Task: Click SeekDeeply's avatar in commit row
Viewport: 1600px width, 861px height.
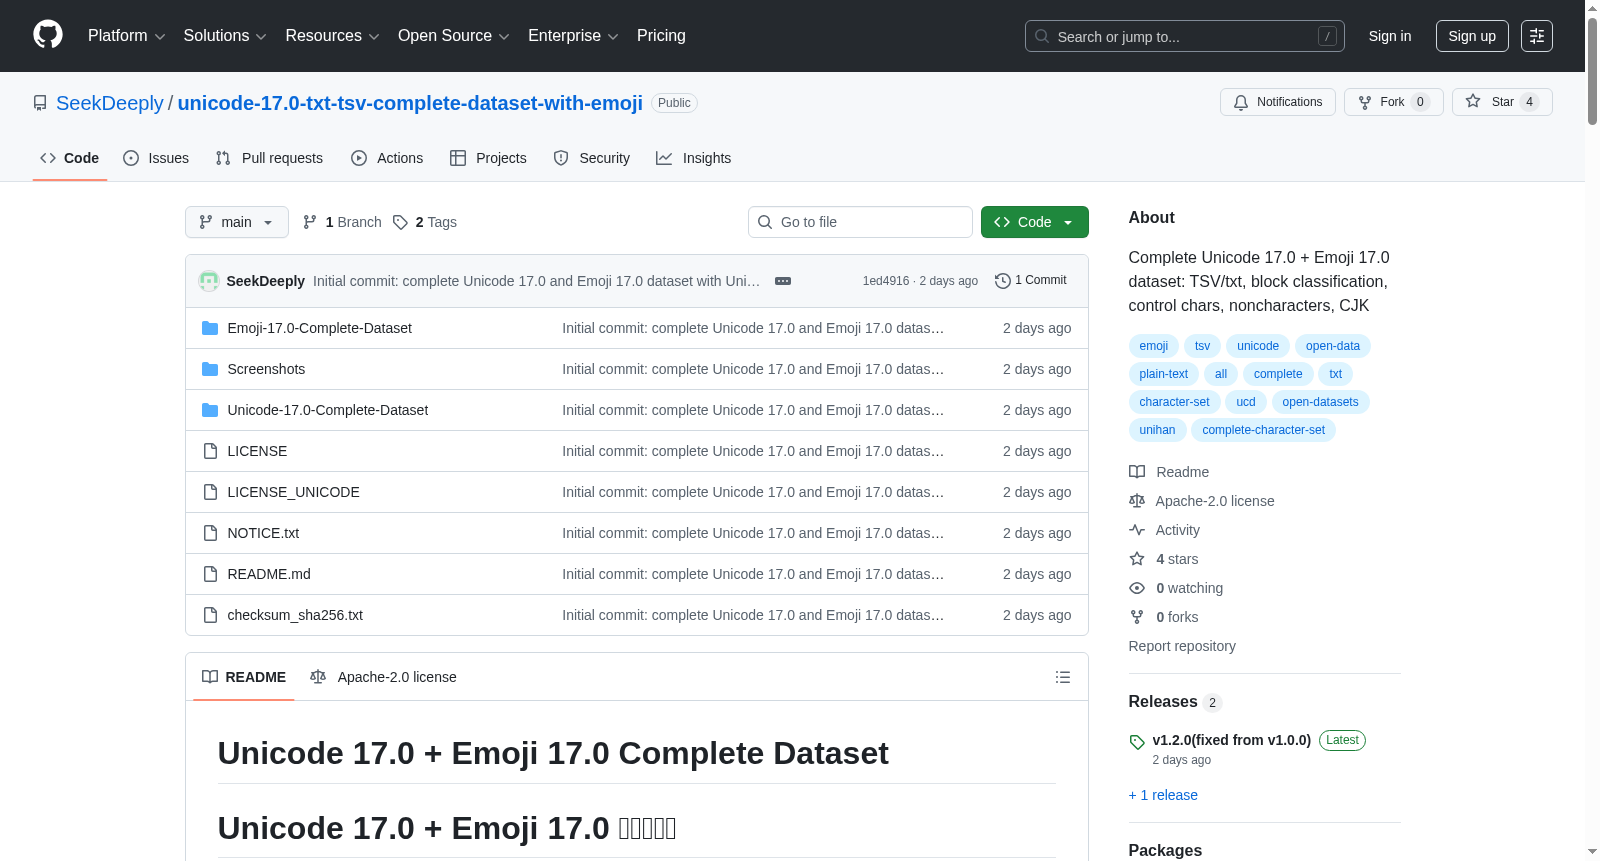Action: pos(209,281)
